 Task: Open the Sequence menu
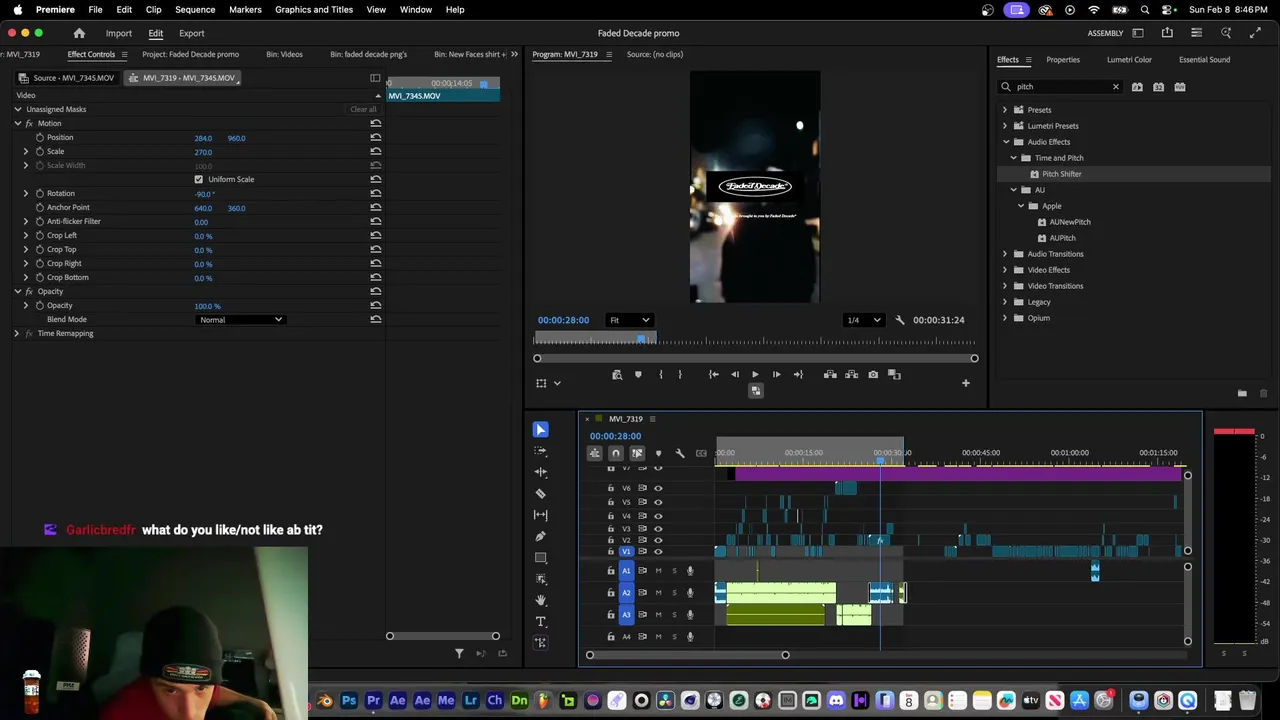point(195,9)
